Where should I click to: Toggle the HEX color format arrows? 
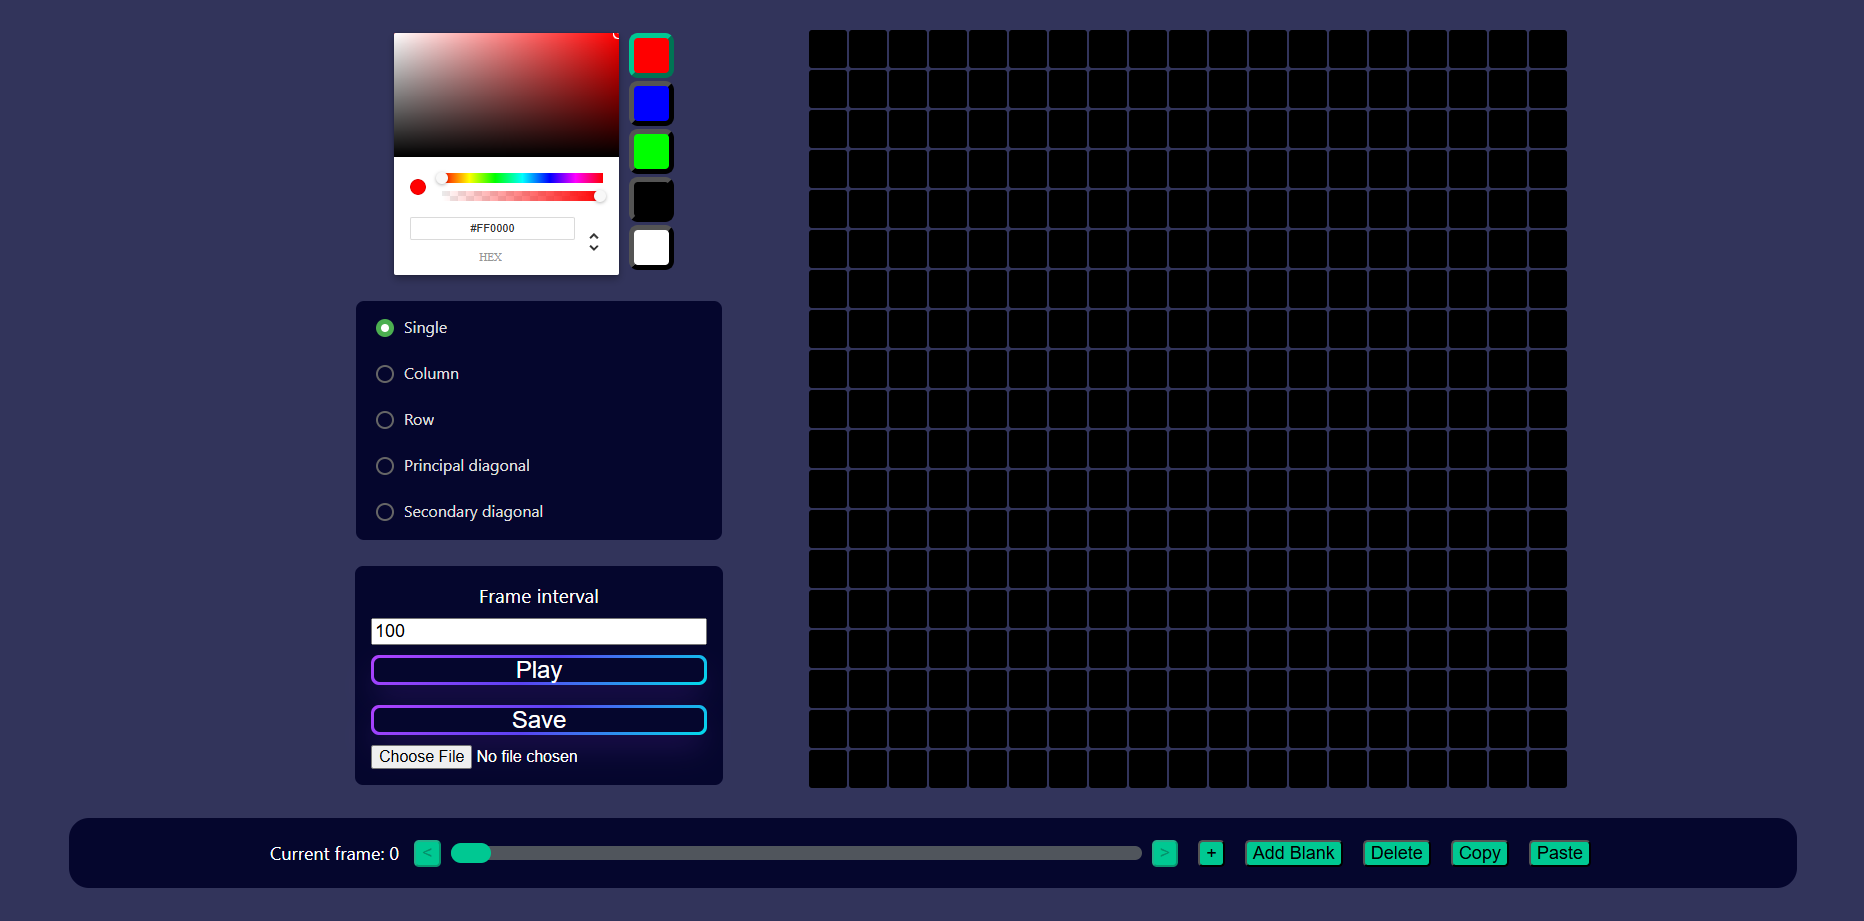click(x=594, y=242)
